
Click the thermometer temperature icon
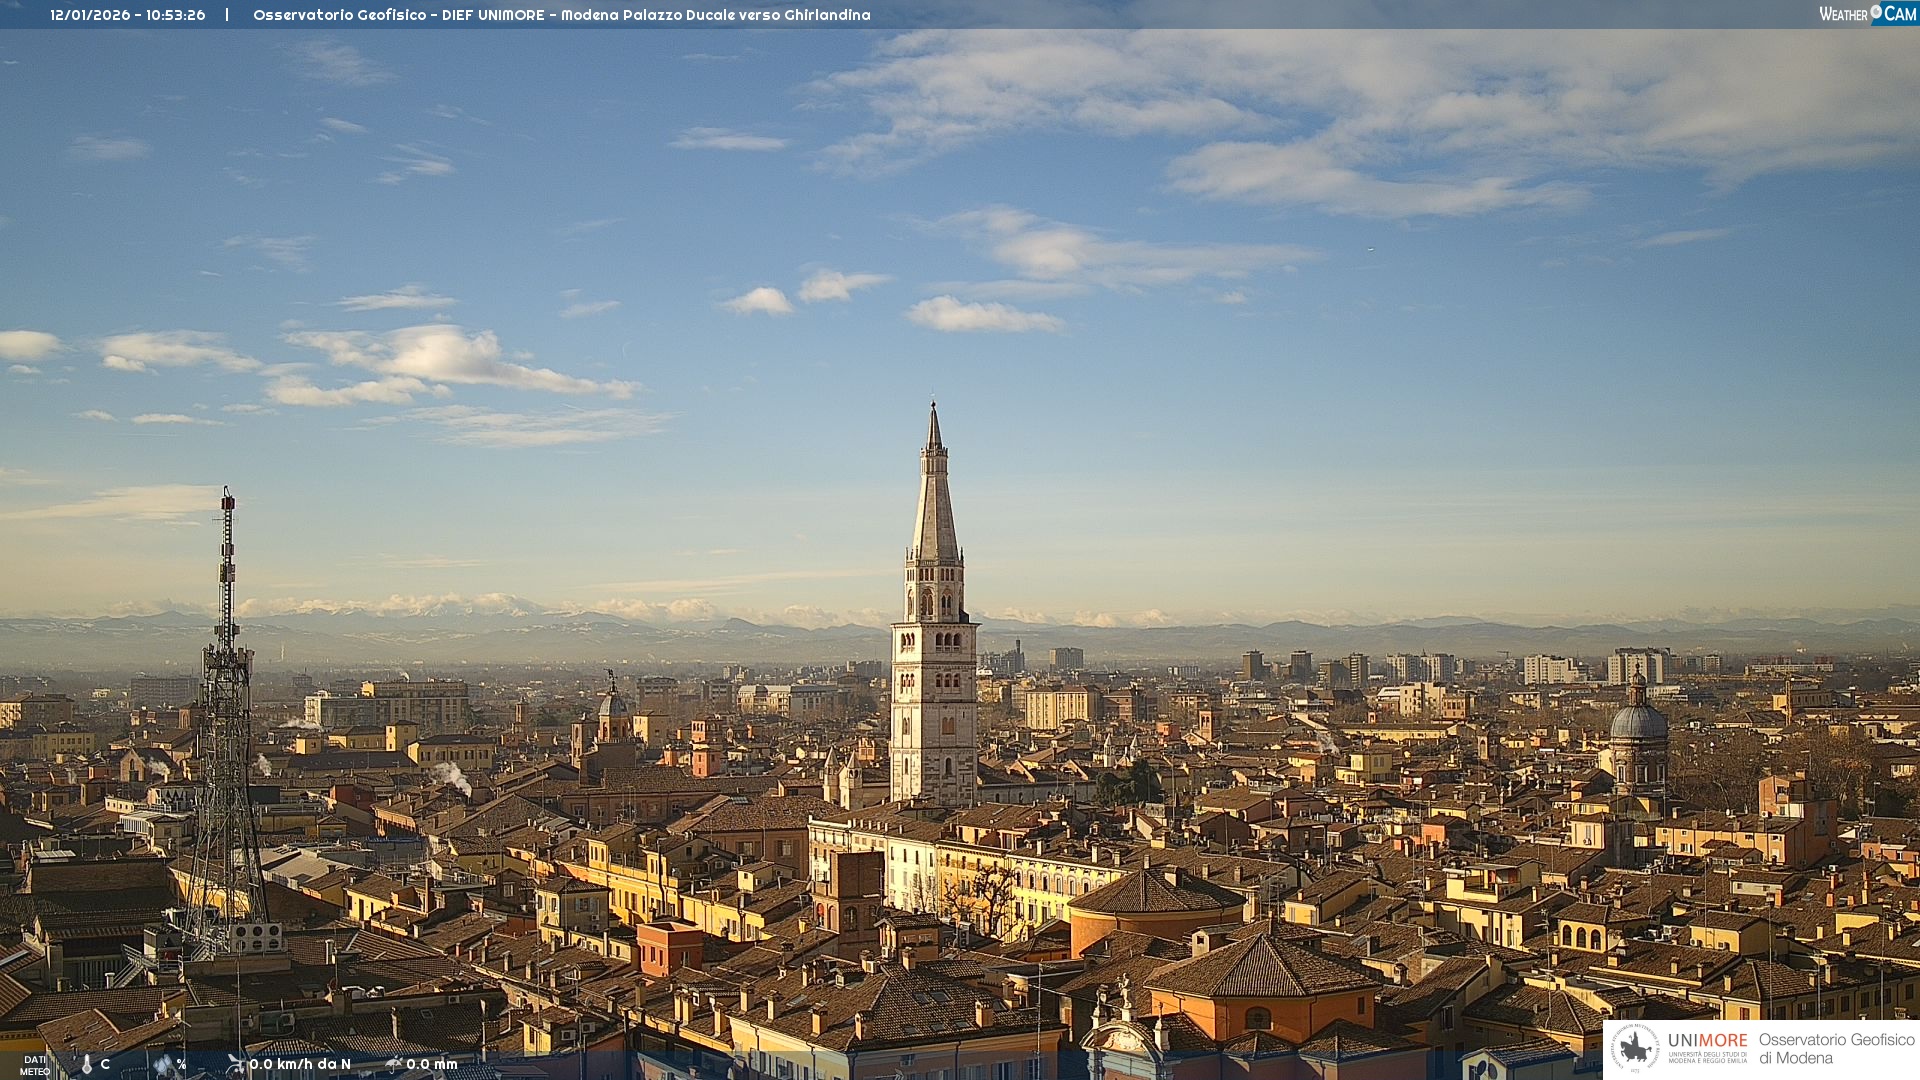87,1065
